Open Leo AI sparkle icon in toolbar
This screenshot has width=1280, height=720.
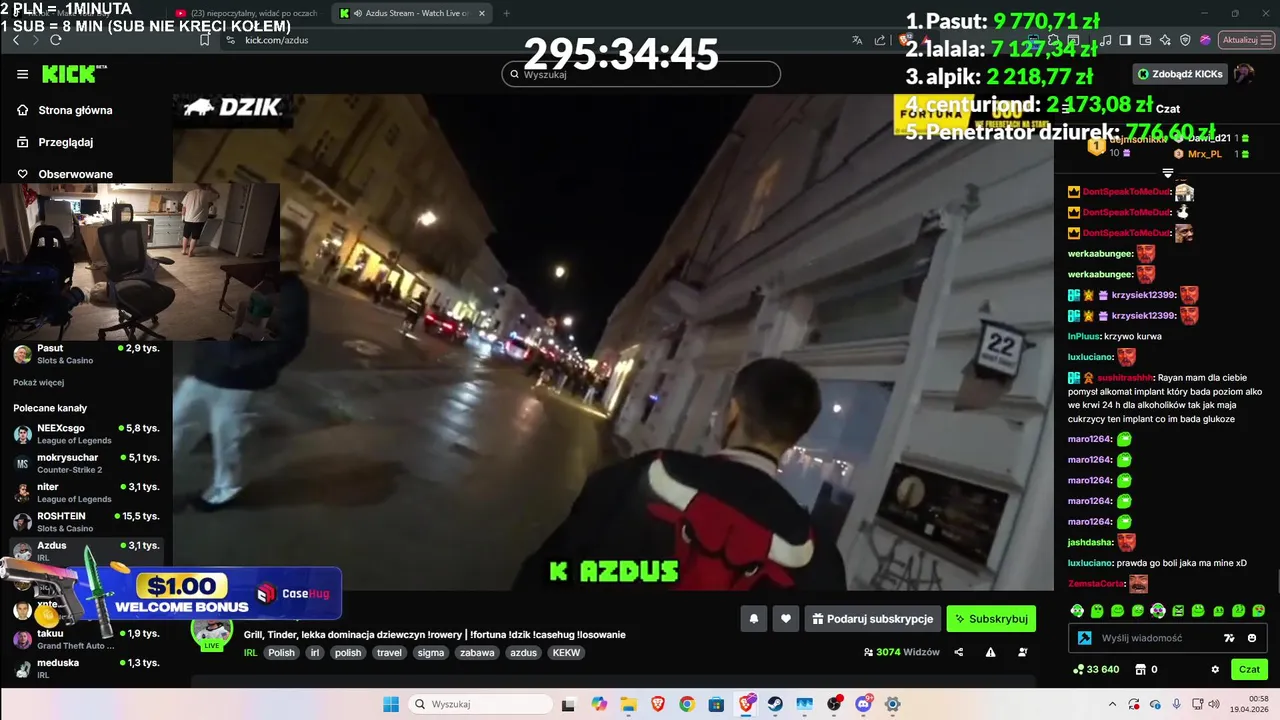[x=1165, y=40]
